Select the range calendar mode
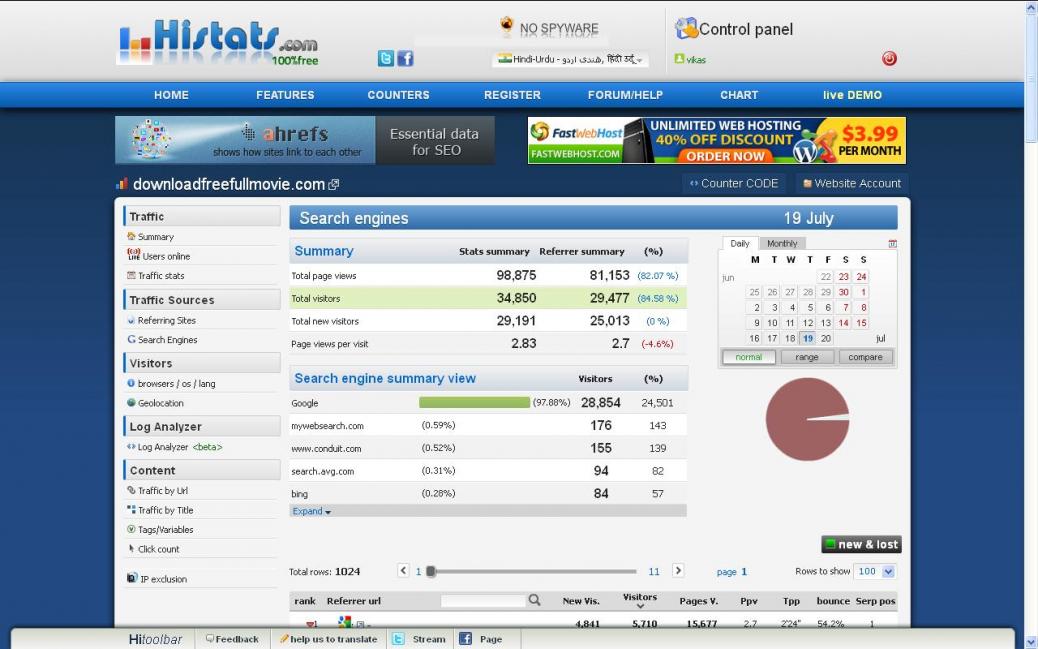The height and width of the screenshot is (649, 1038). pyautogui.click(x=806, y=357)
